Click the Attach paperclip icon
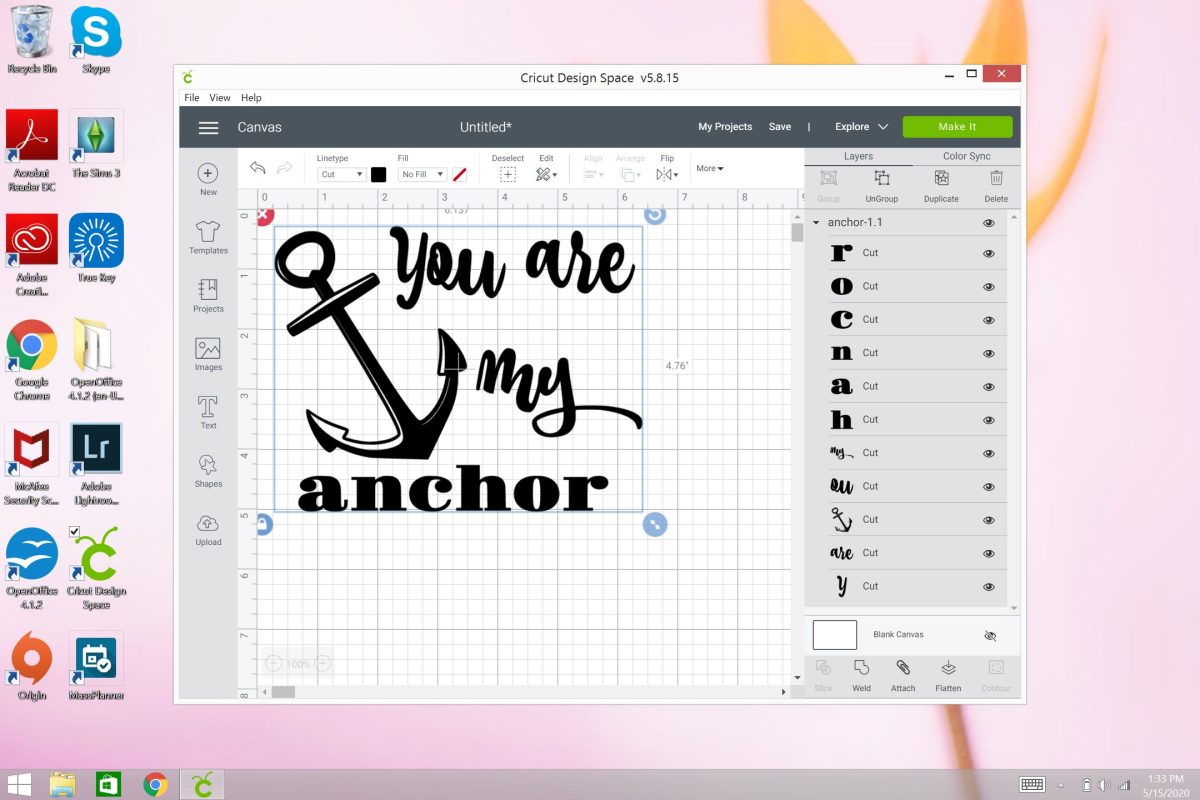The height and width of the screenshot is (800, 1200). [903, 675]
